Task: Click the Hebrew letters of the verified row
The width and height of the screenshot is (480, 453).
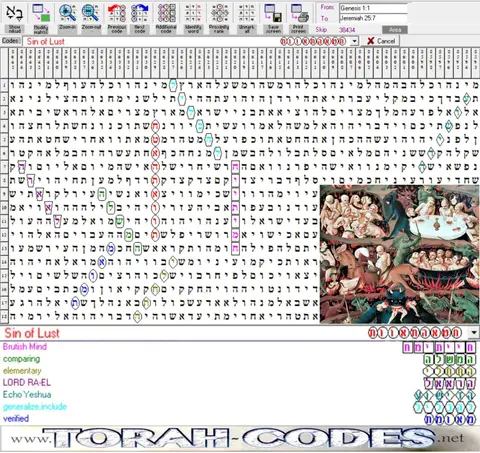Action: [x=449, y=419]
